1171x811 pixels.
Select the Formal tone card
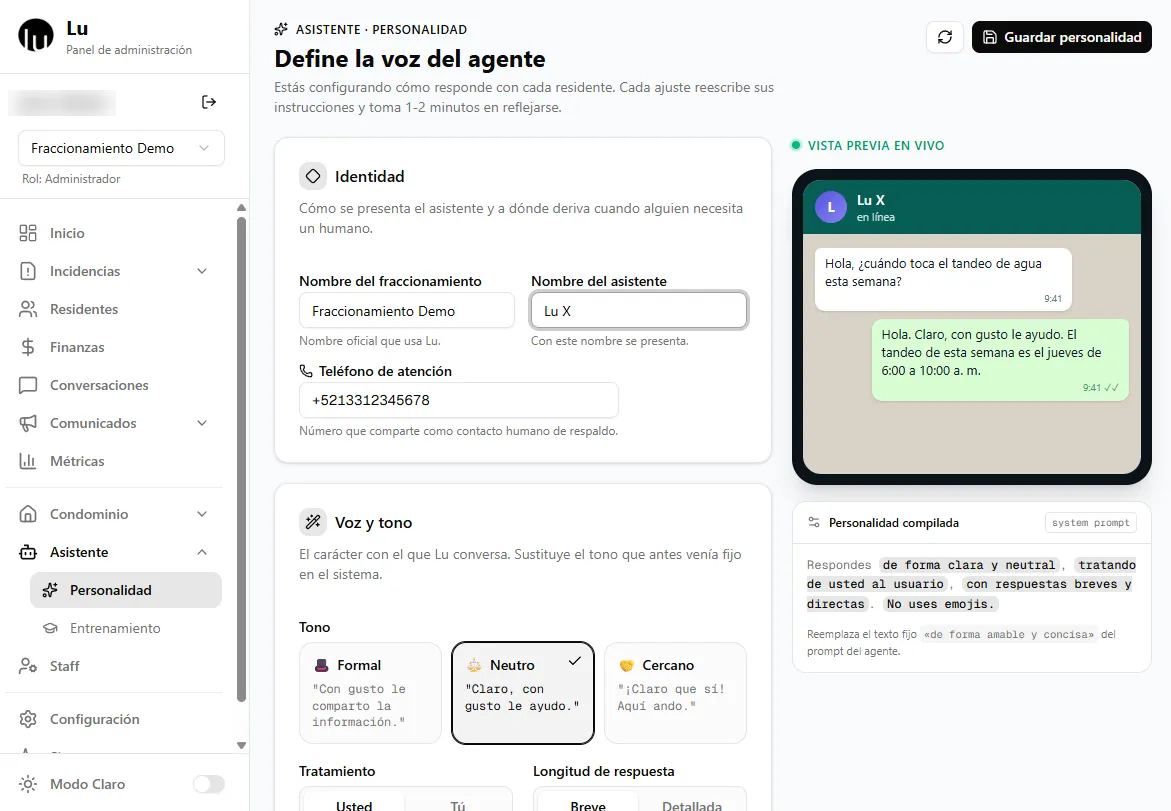click(x=370, y=693)
